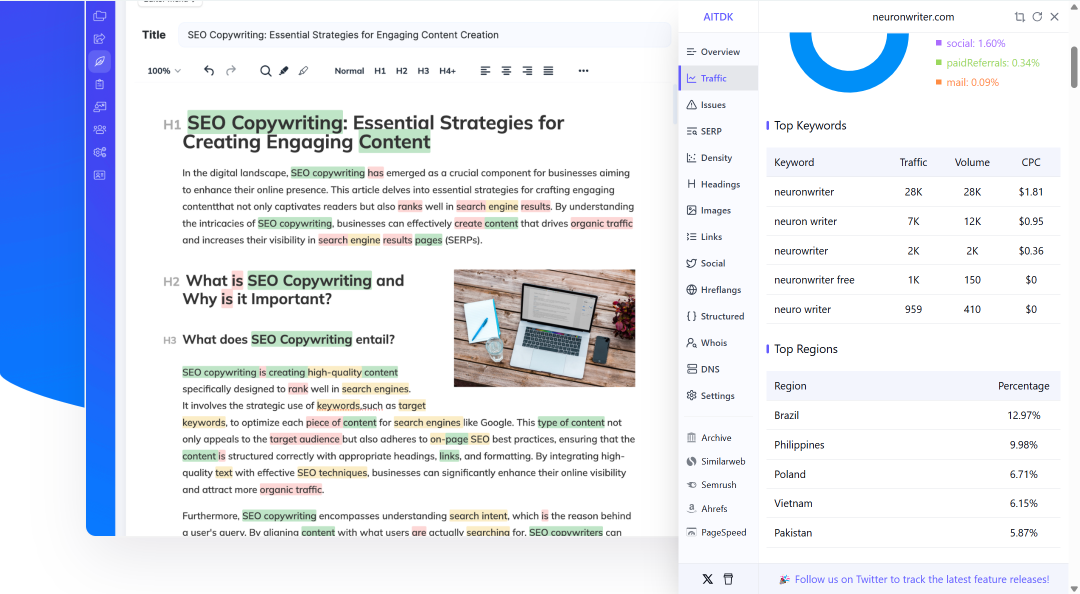Center align the text

pos(506,71)
